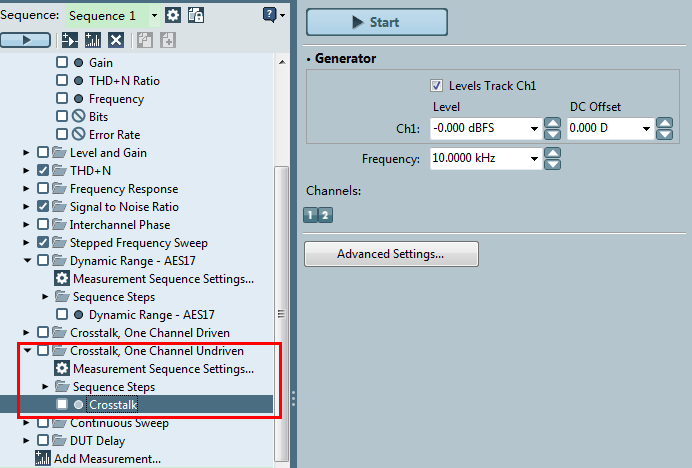Open the Sequence 1 dropdown
Image resolution: width=692 pixels, height=468 pixels.
[154, 15]
